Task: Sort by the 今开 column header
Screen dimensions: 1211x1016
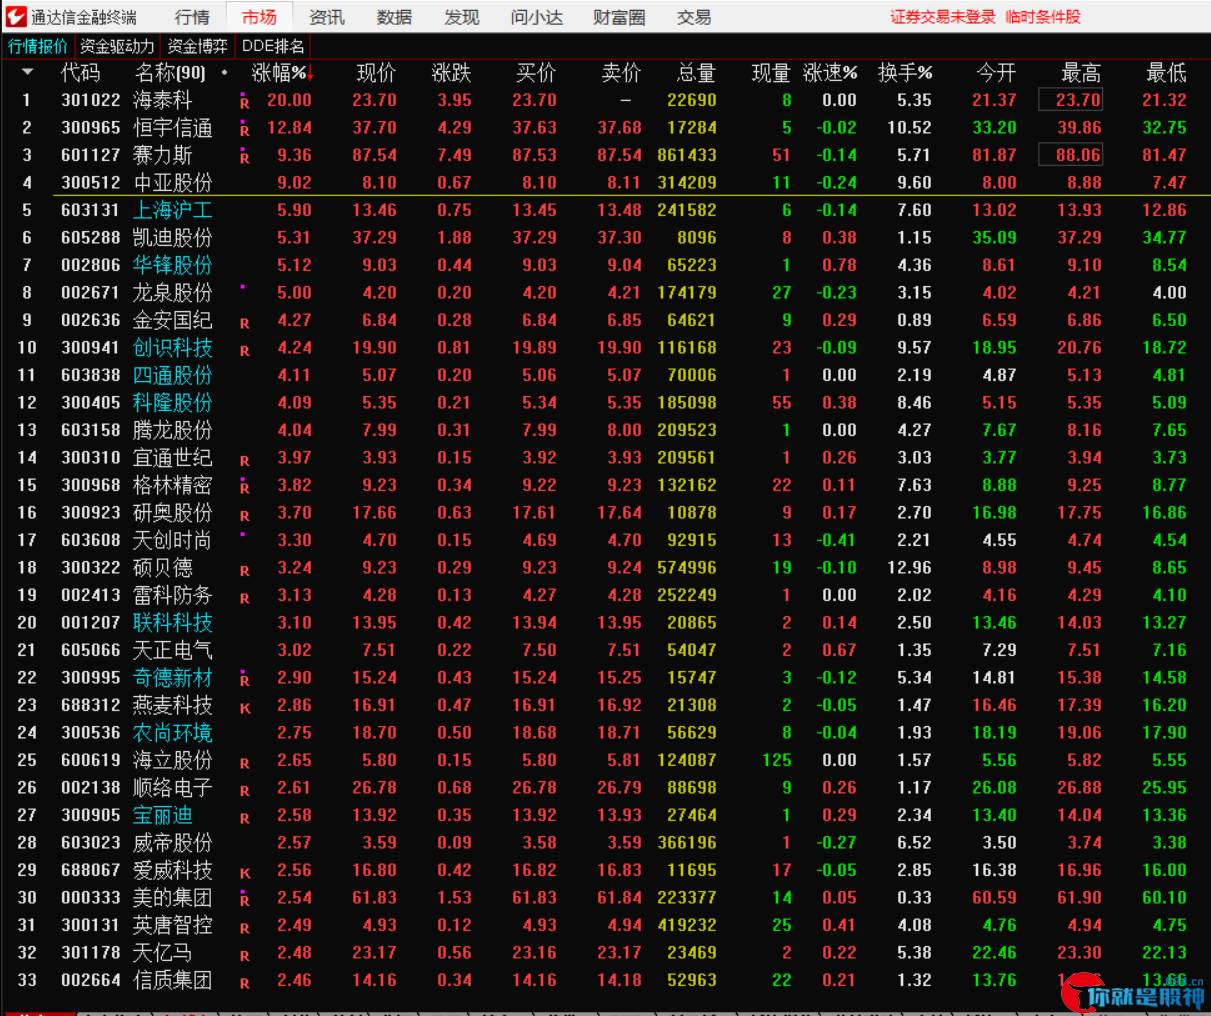Action: click(x=996, y=73)
